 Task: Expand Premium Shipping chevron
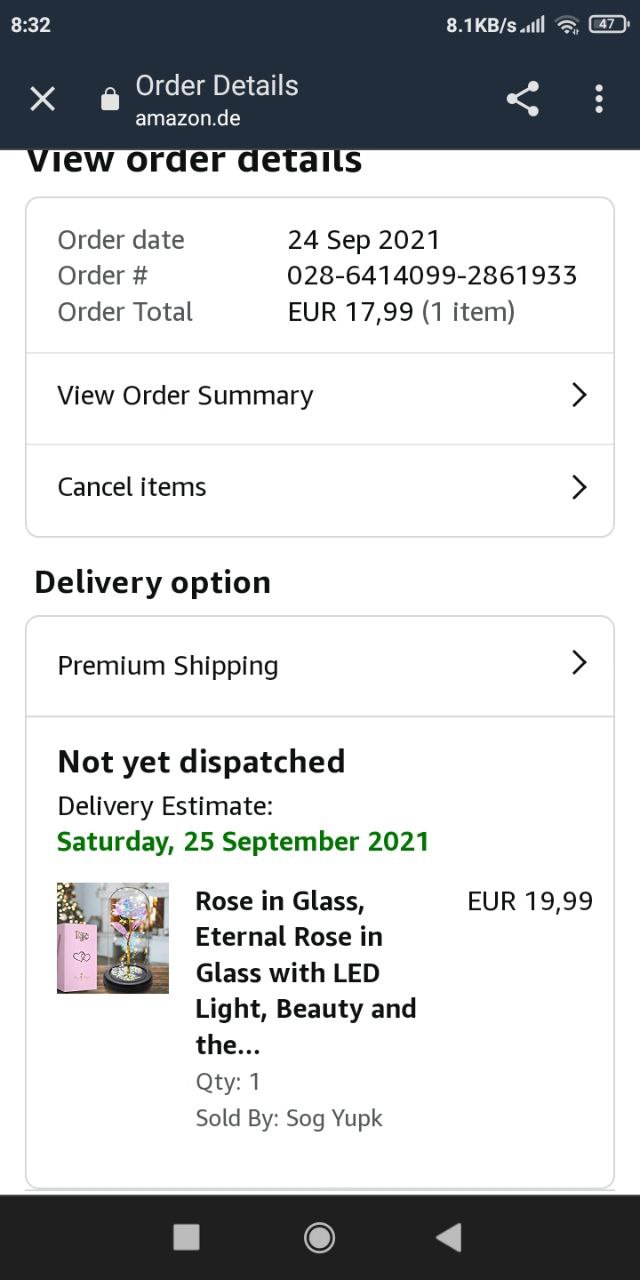578,662
